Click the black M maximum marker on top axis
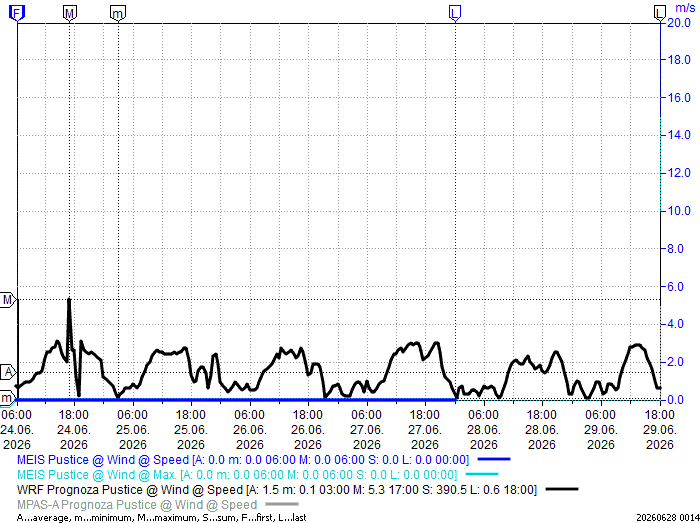The height and width of the screenshot is (523, 700). click(70, 13)
